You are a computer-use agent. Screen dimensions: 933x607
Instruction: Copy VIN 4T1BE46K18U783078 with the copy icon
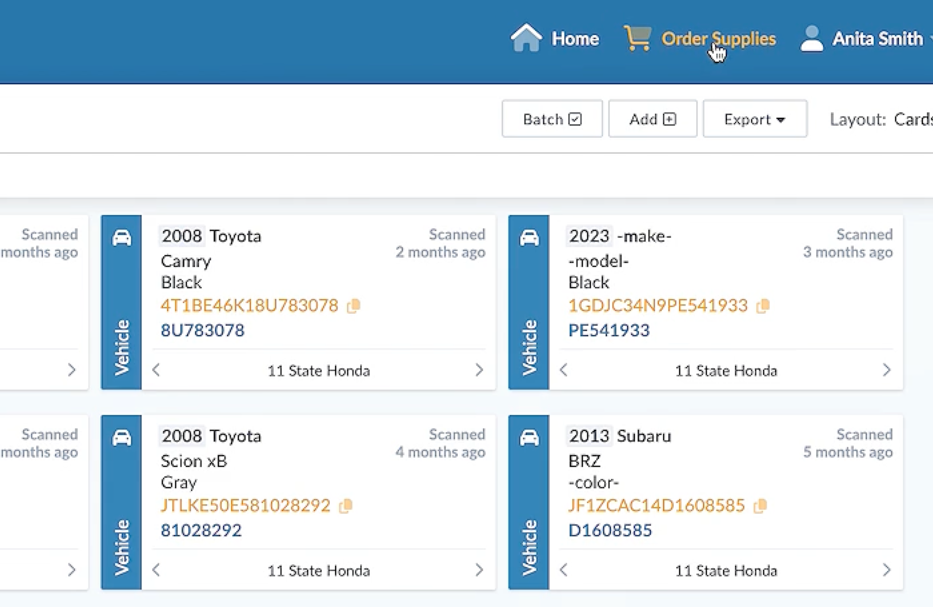pyautogui.click(x=353, y=306)
